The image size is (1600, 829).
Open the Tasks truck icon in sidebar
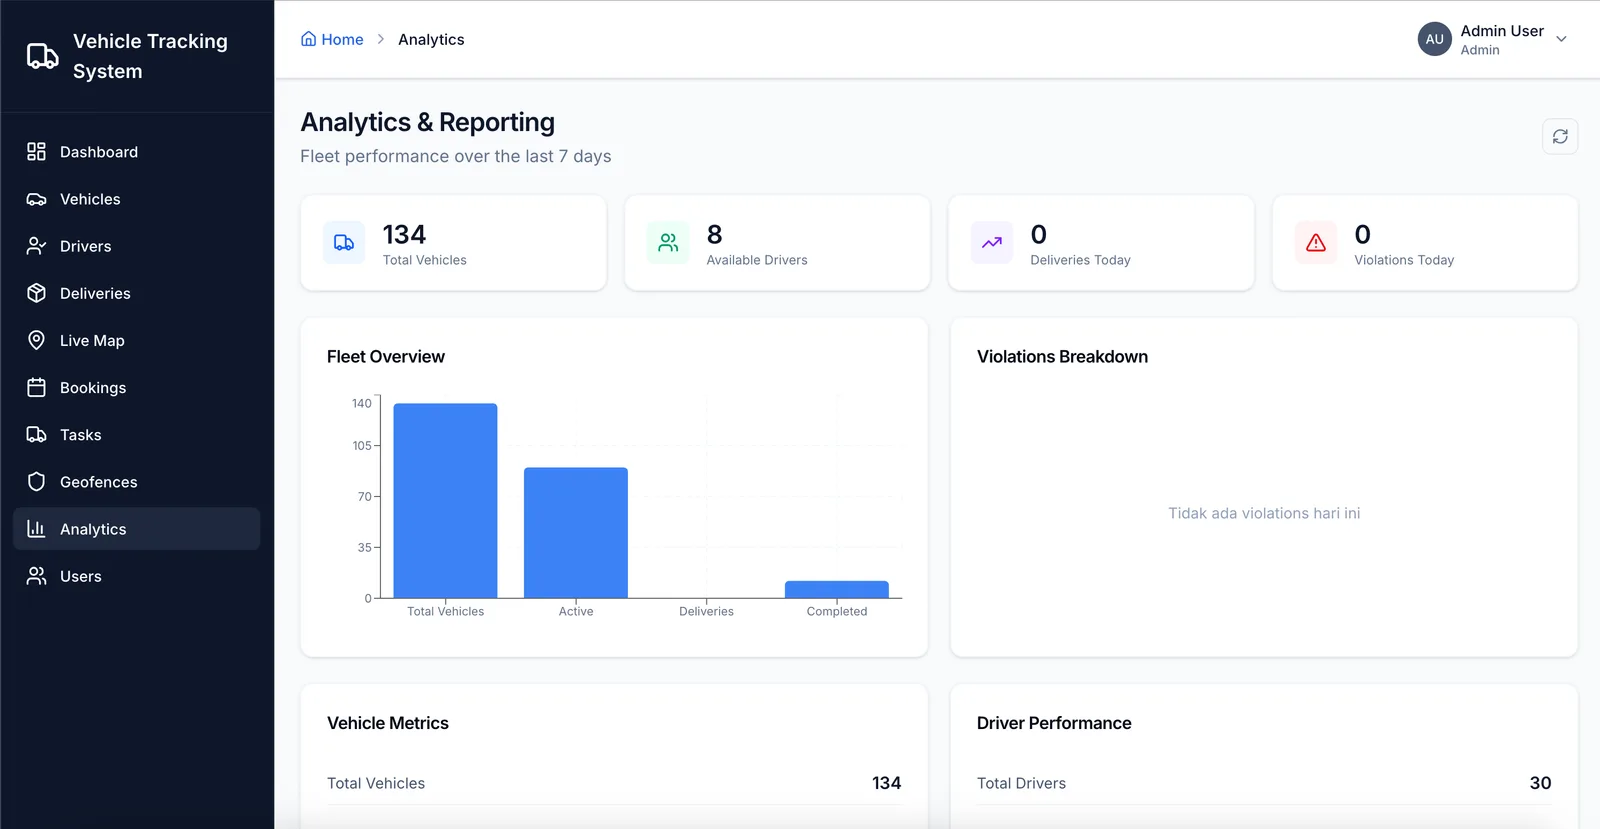point(36,435)
